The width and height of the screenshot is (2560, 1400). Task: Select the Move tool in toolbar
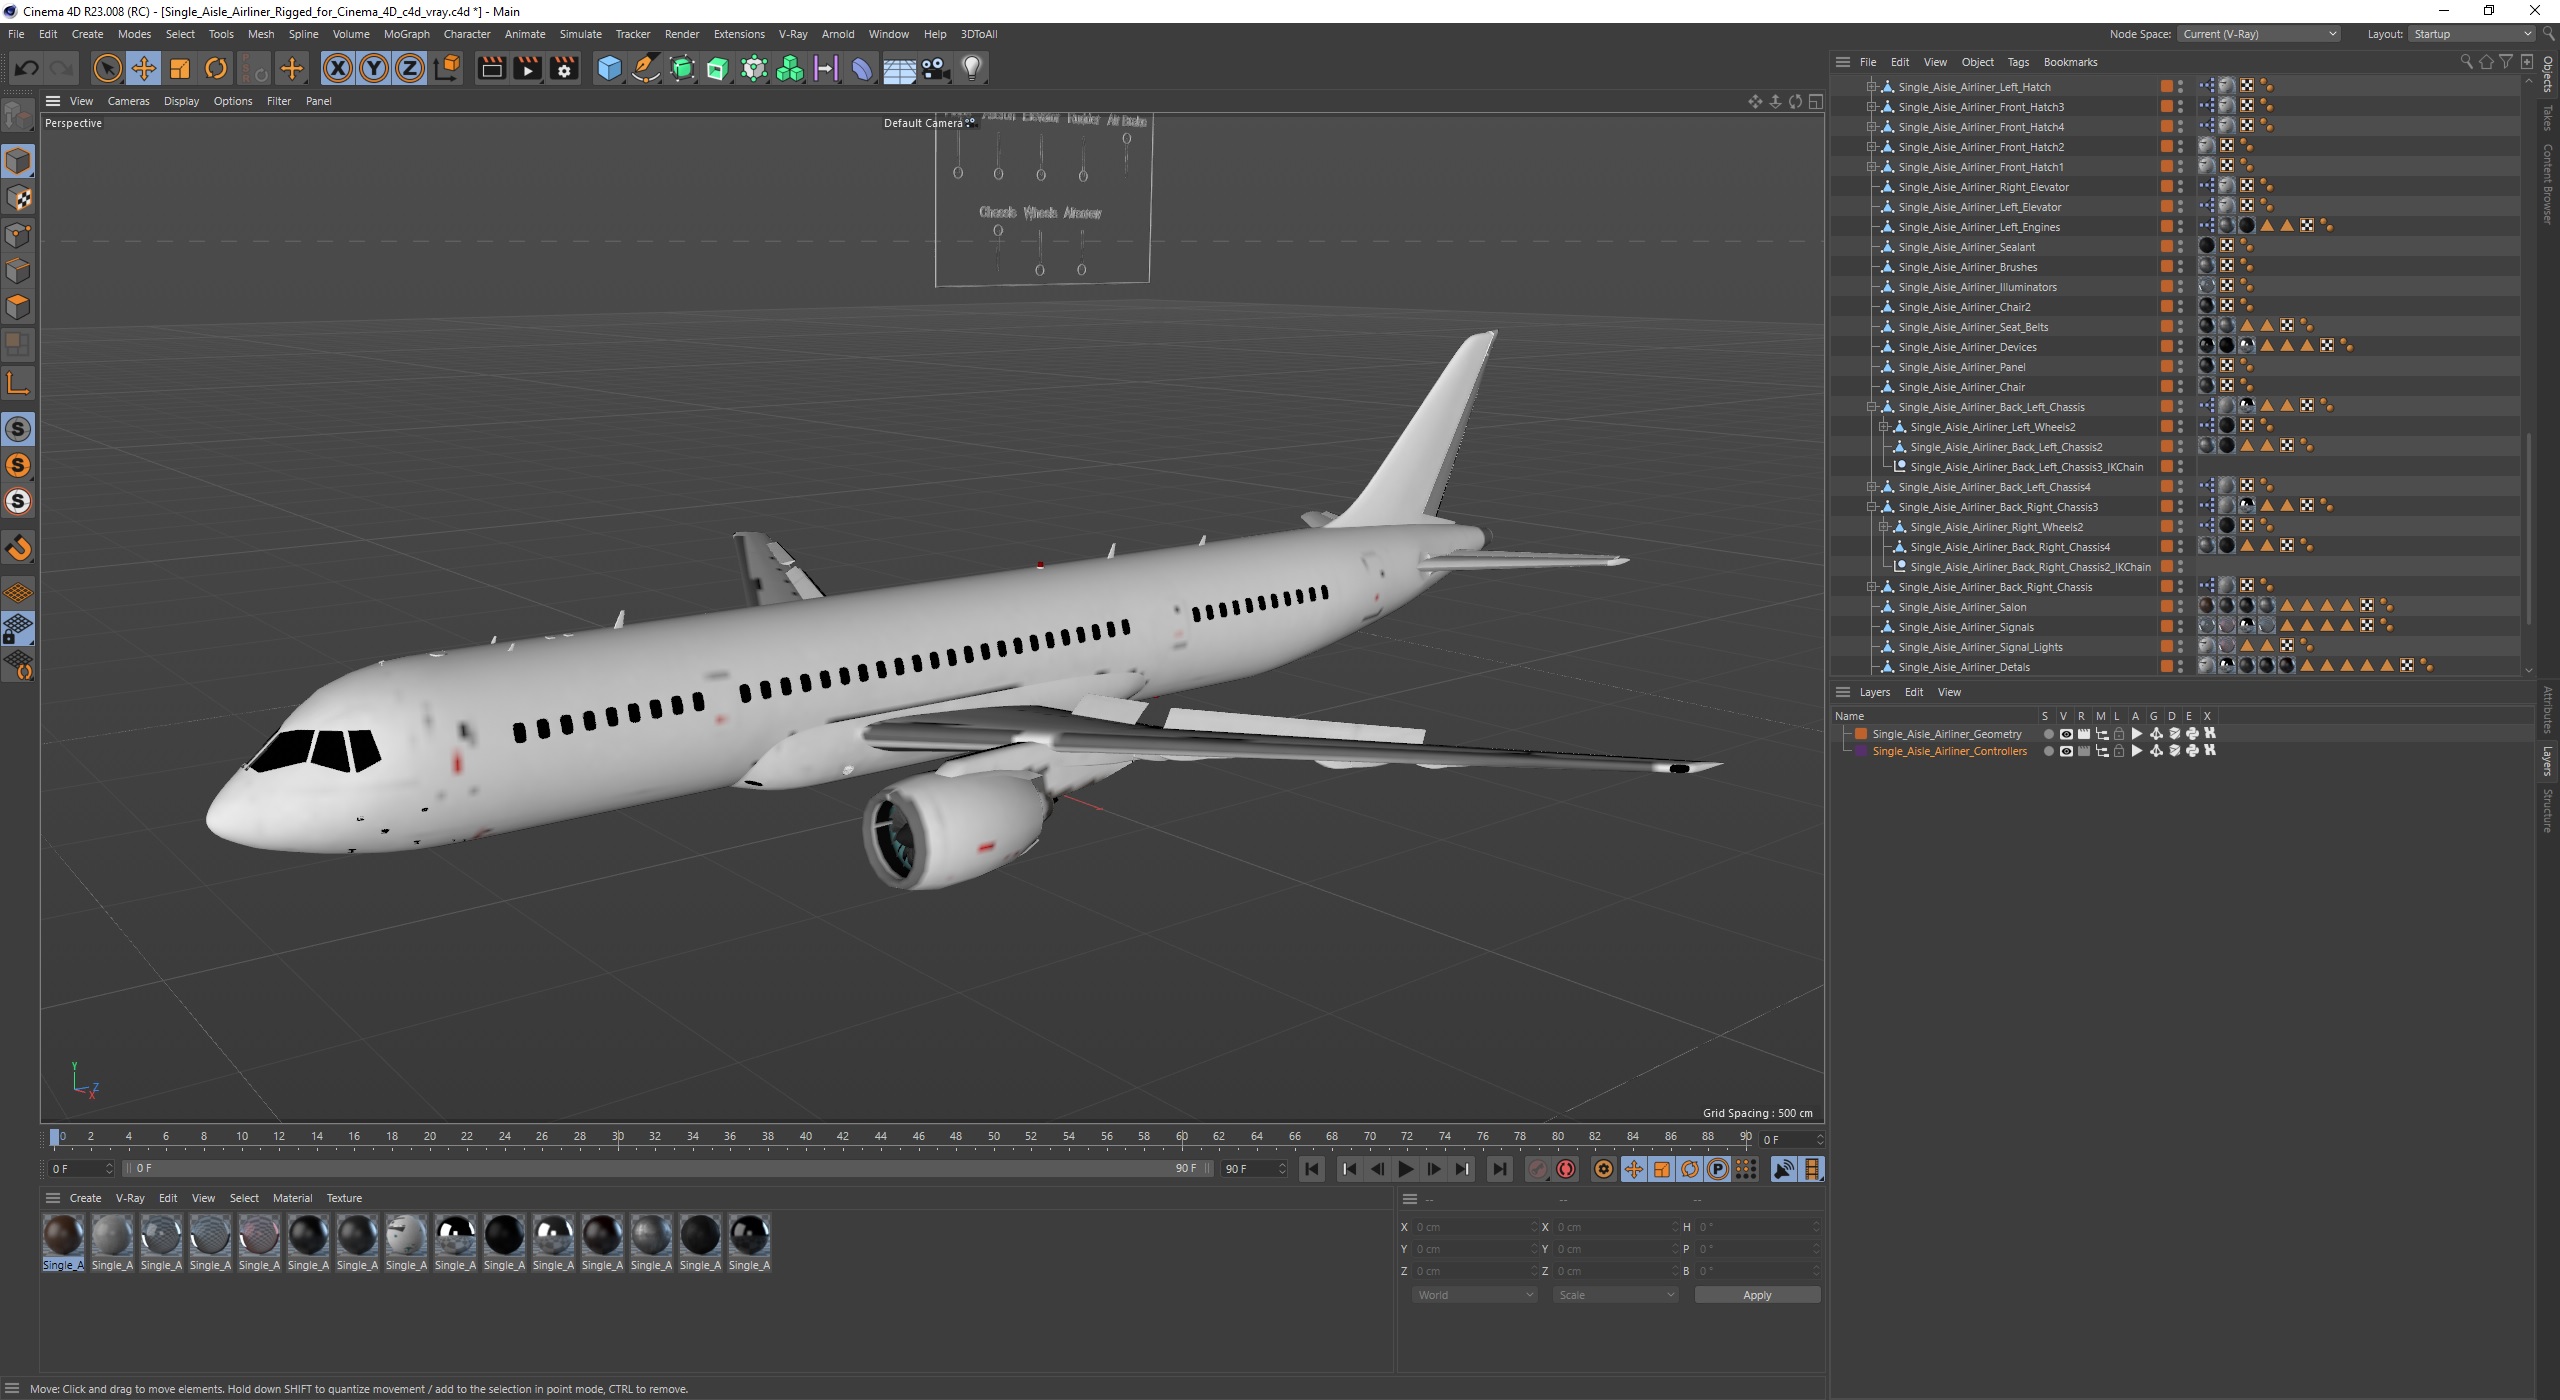coord(145,67)
